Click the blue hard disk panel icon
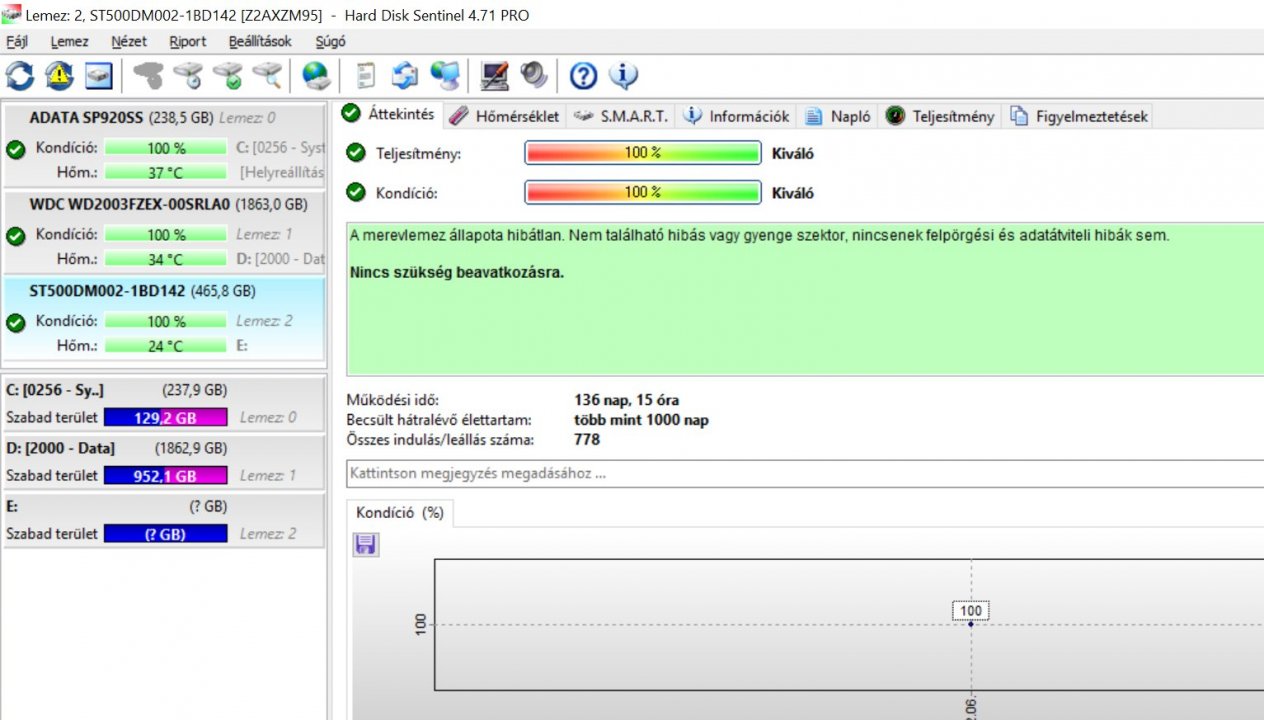Image resolution: width=1264 pixels, height=720 pixels. [98, 75]
